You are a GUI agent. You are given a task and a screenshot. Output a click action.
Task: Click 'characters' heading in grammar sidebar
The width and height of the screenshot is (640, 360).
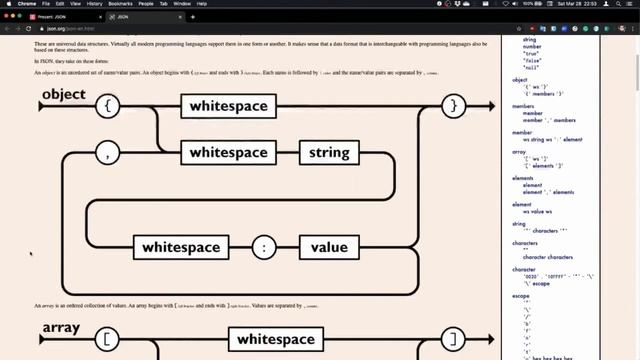click(x=524, y=243)
